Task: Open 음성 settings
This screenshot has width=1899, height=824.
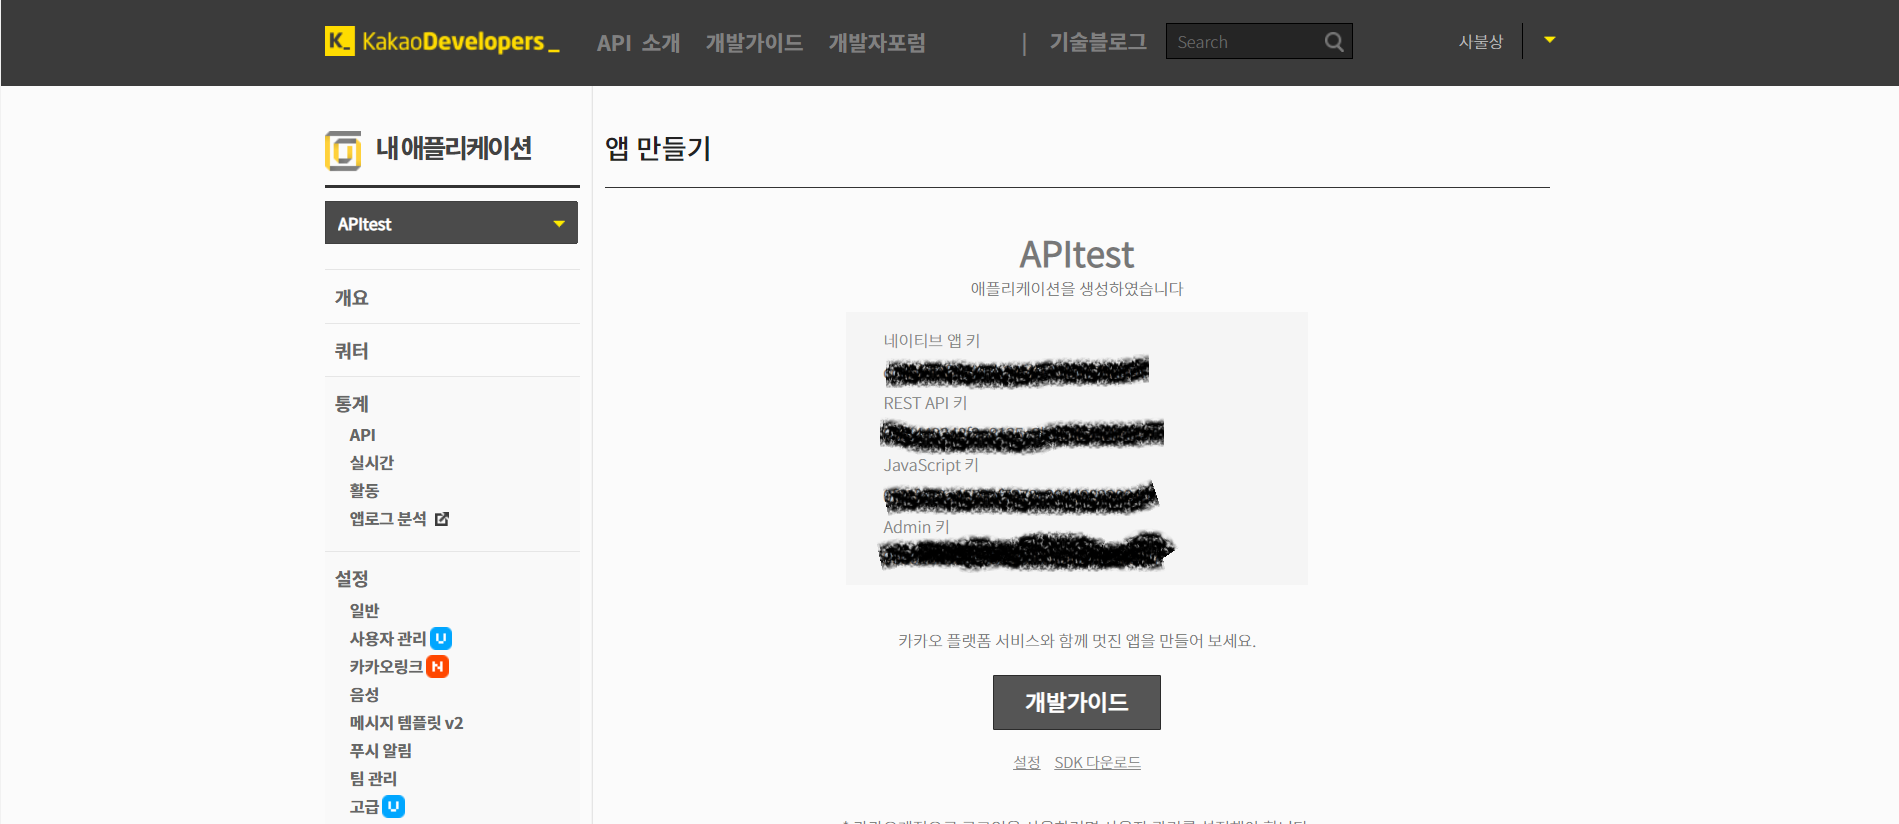Action: (x=364, y=695)
